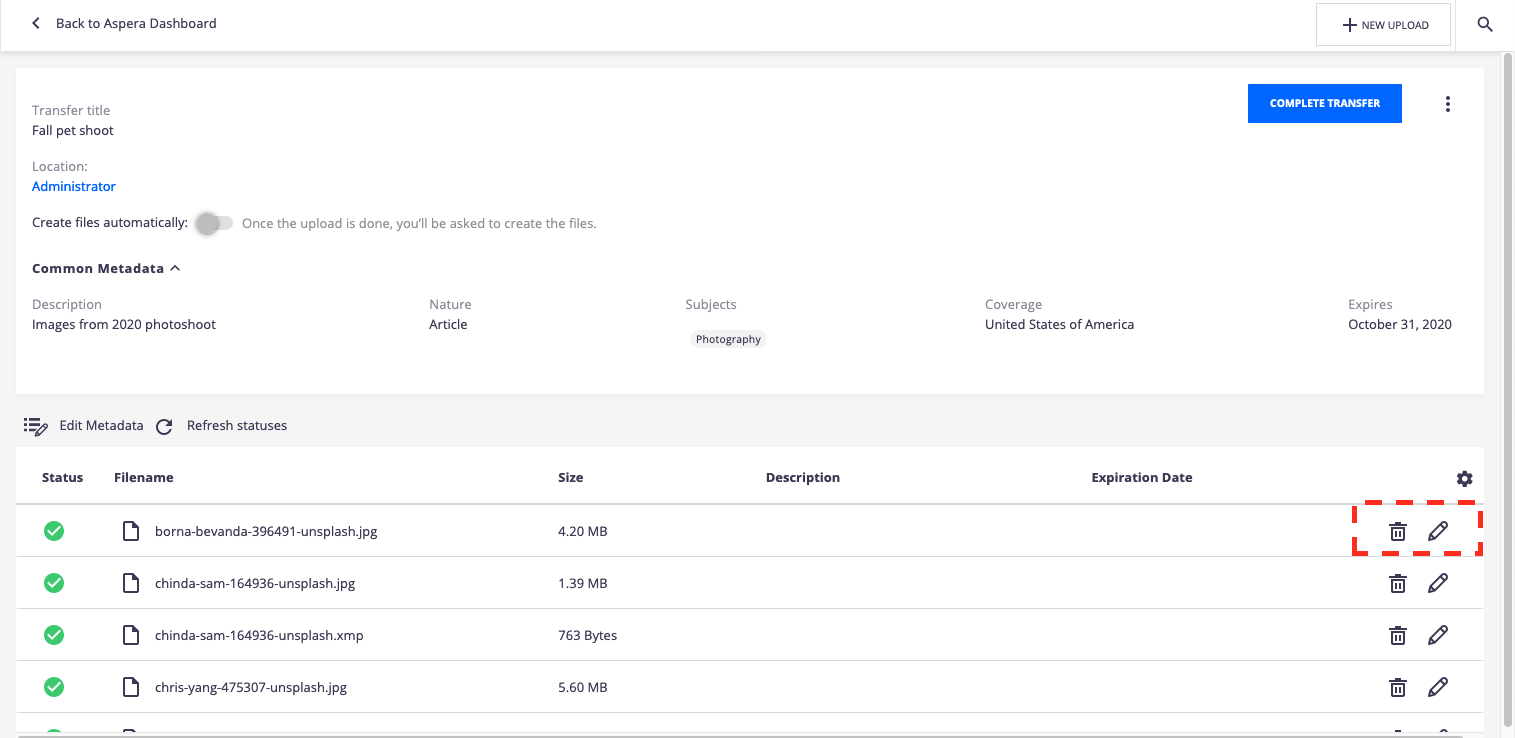The width and height of the screenshot is (1515, 738).
Task: Click the 4.20 MB size value
Action: [583, 532]
